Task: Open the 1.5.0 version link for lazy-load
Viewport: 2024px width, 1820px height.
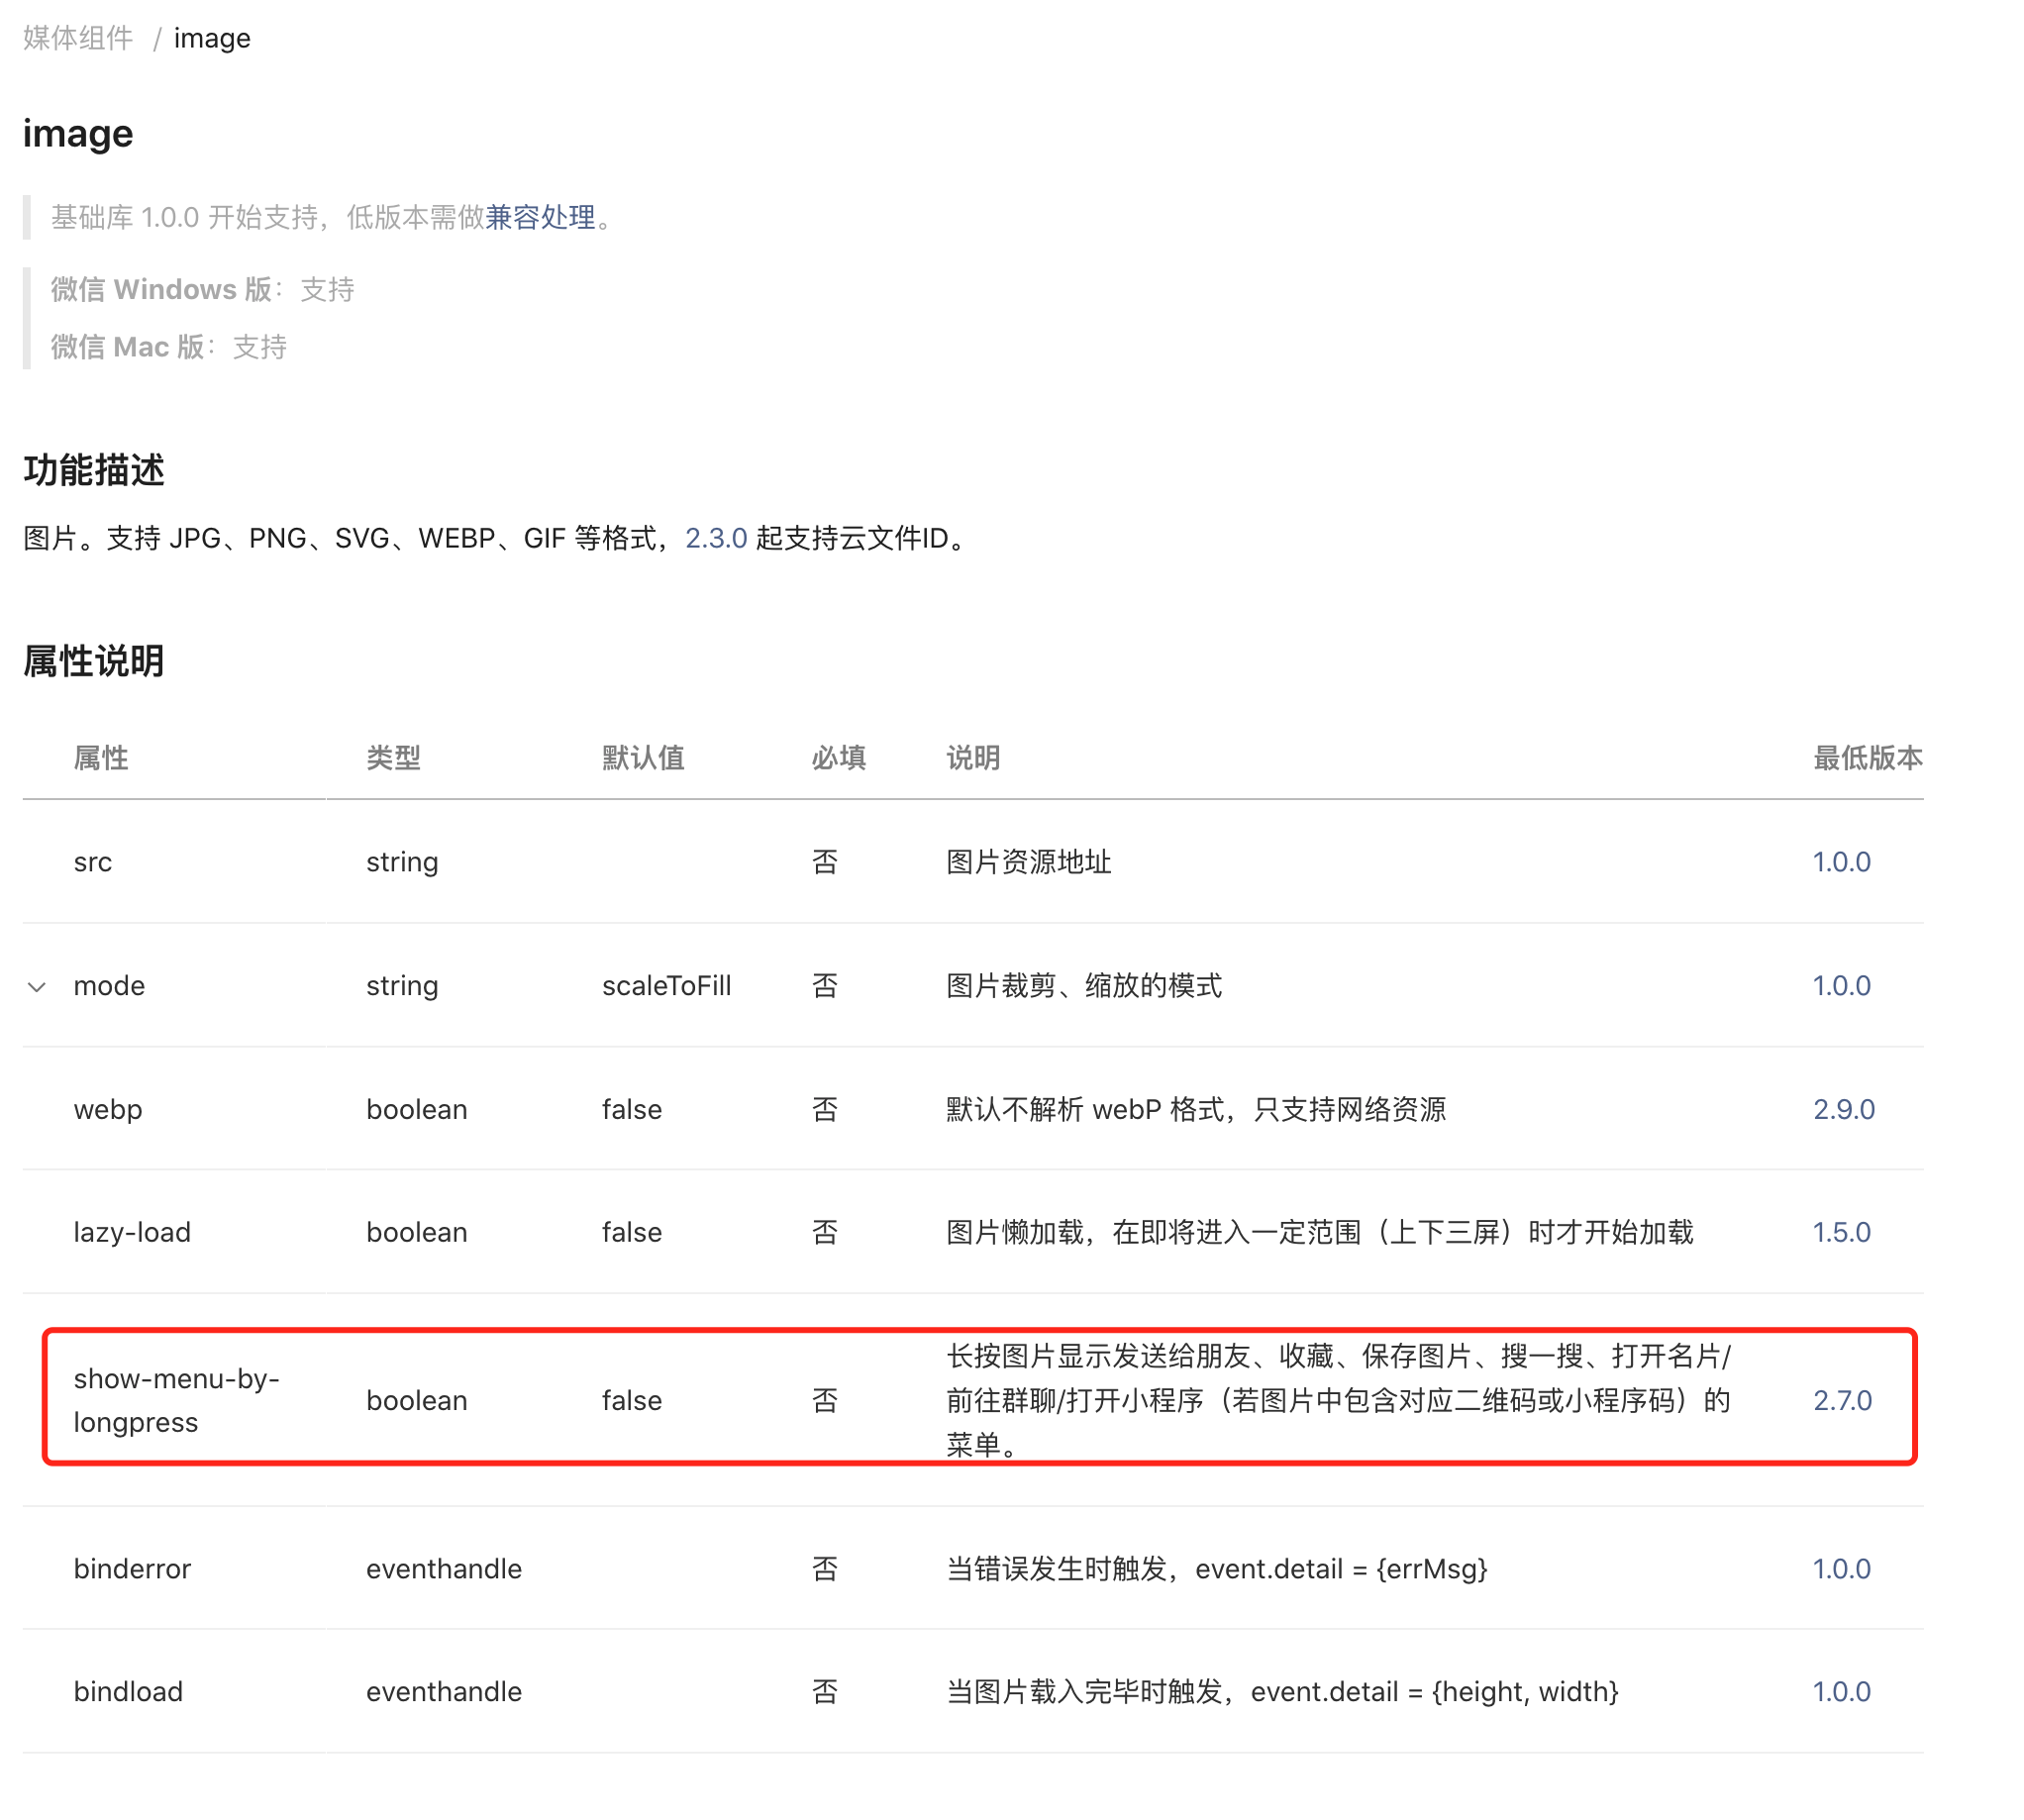Action: [1841, 1232]
